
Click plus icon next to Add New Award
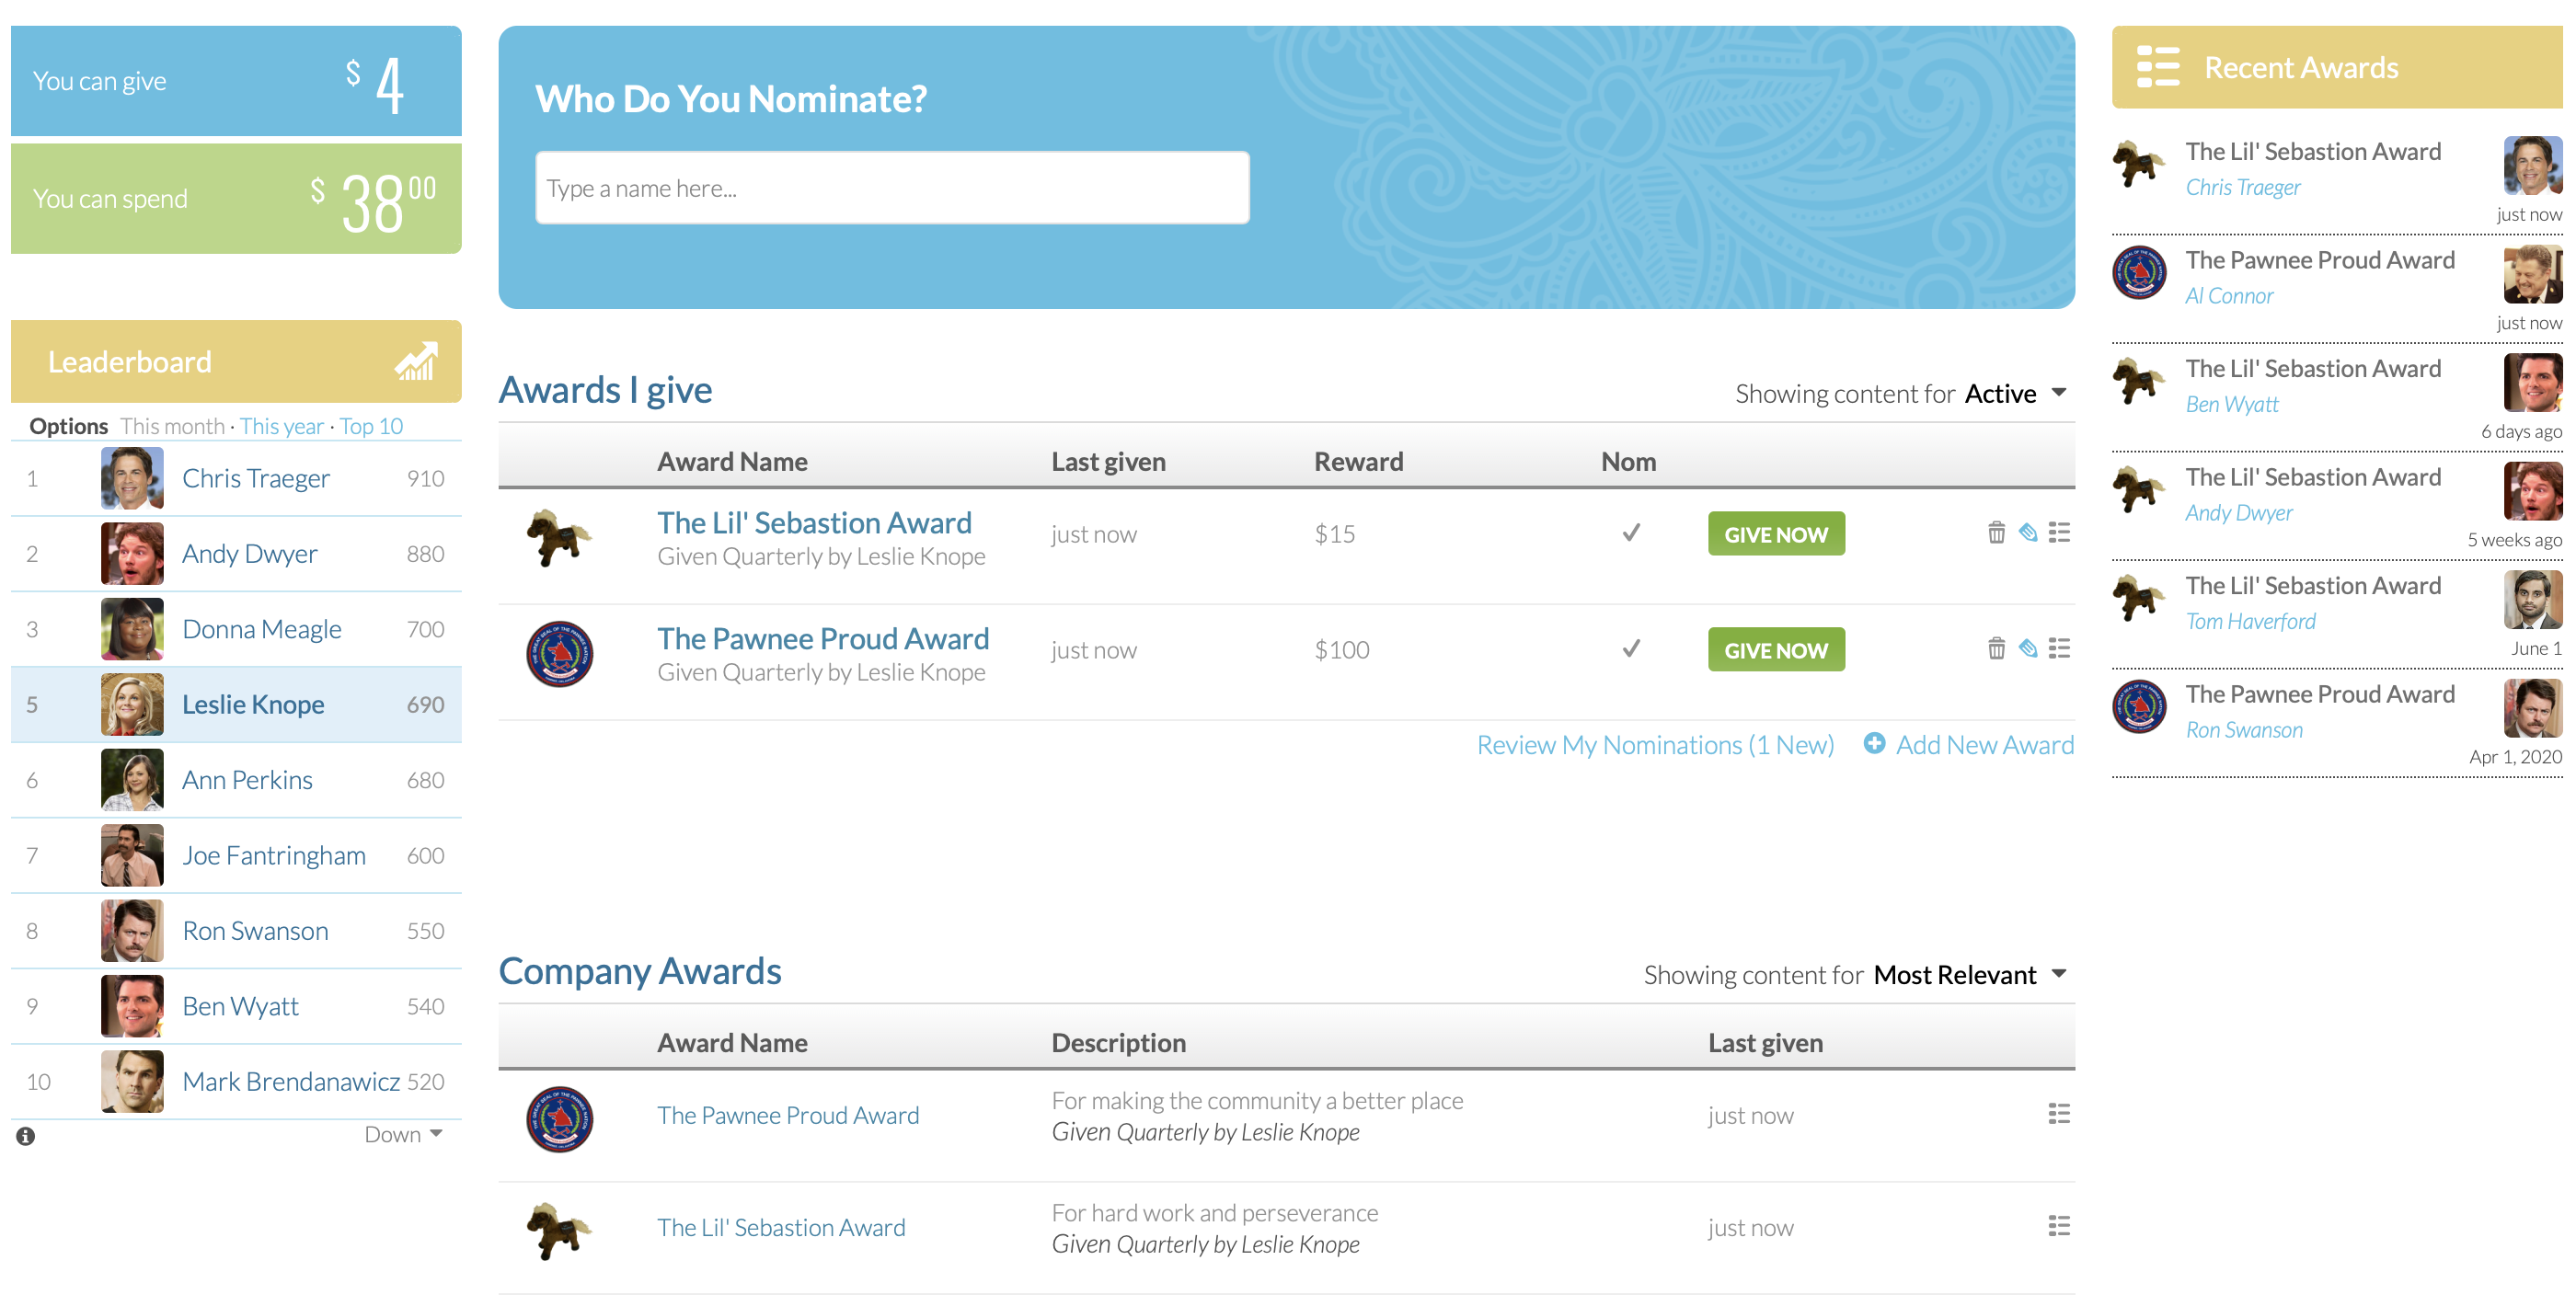(1874, 744)
